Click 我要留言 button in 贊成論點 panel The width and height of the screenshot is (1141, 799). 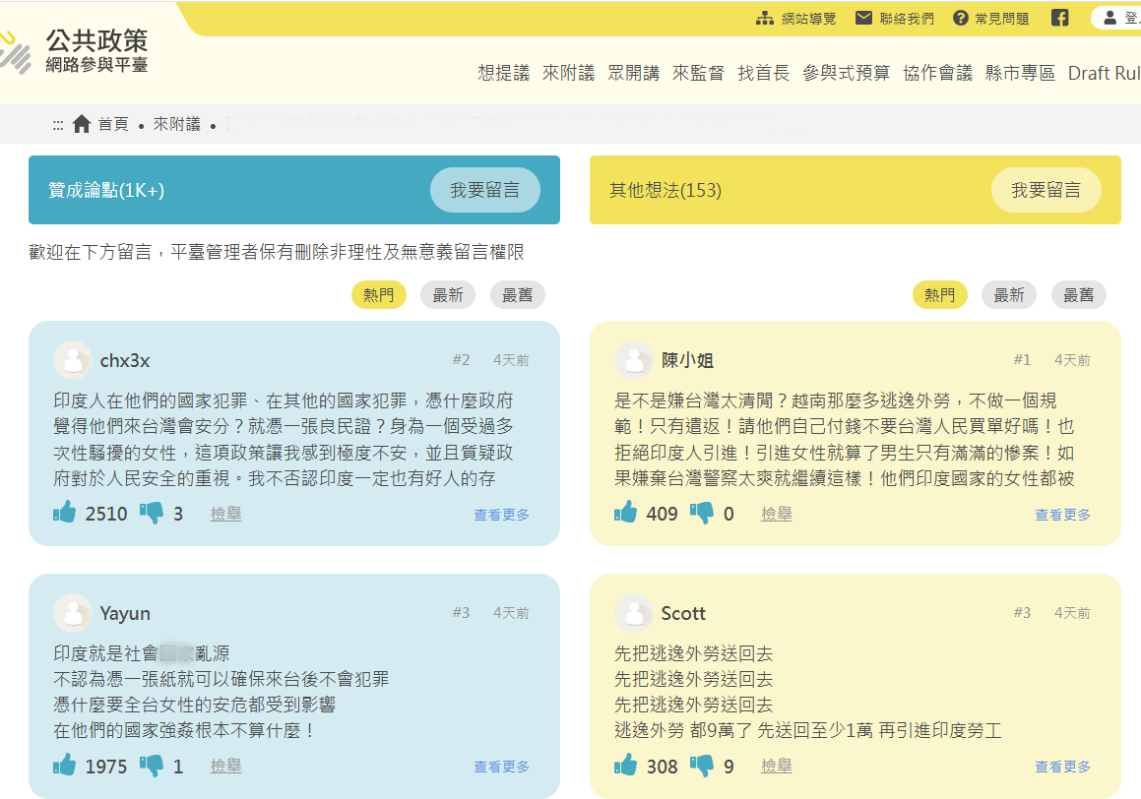pyautogui.click(x=485, y=190)
